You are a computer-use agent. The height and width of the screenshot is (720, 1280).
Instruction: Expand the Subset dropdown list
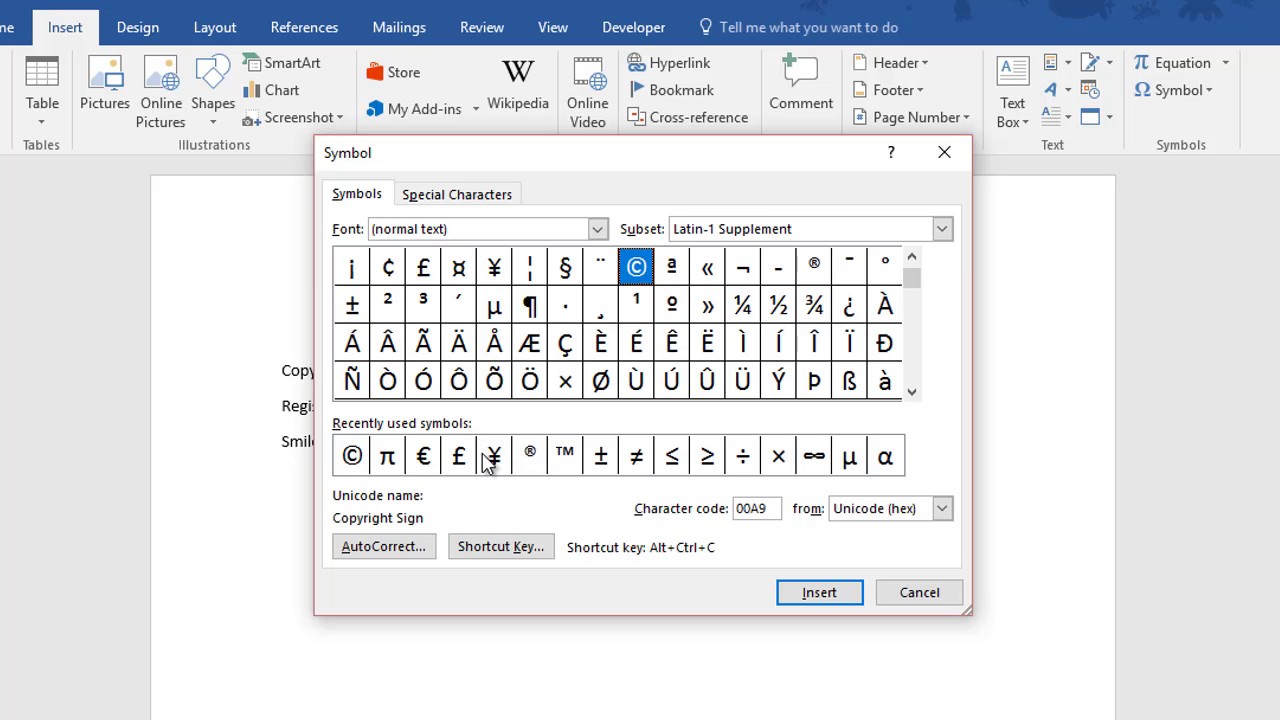pos(942,229)
